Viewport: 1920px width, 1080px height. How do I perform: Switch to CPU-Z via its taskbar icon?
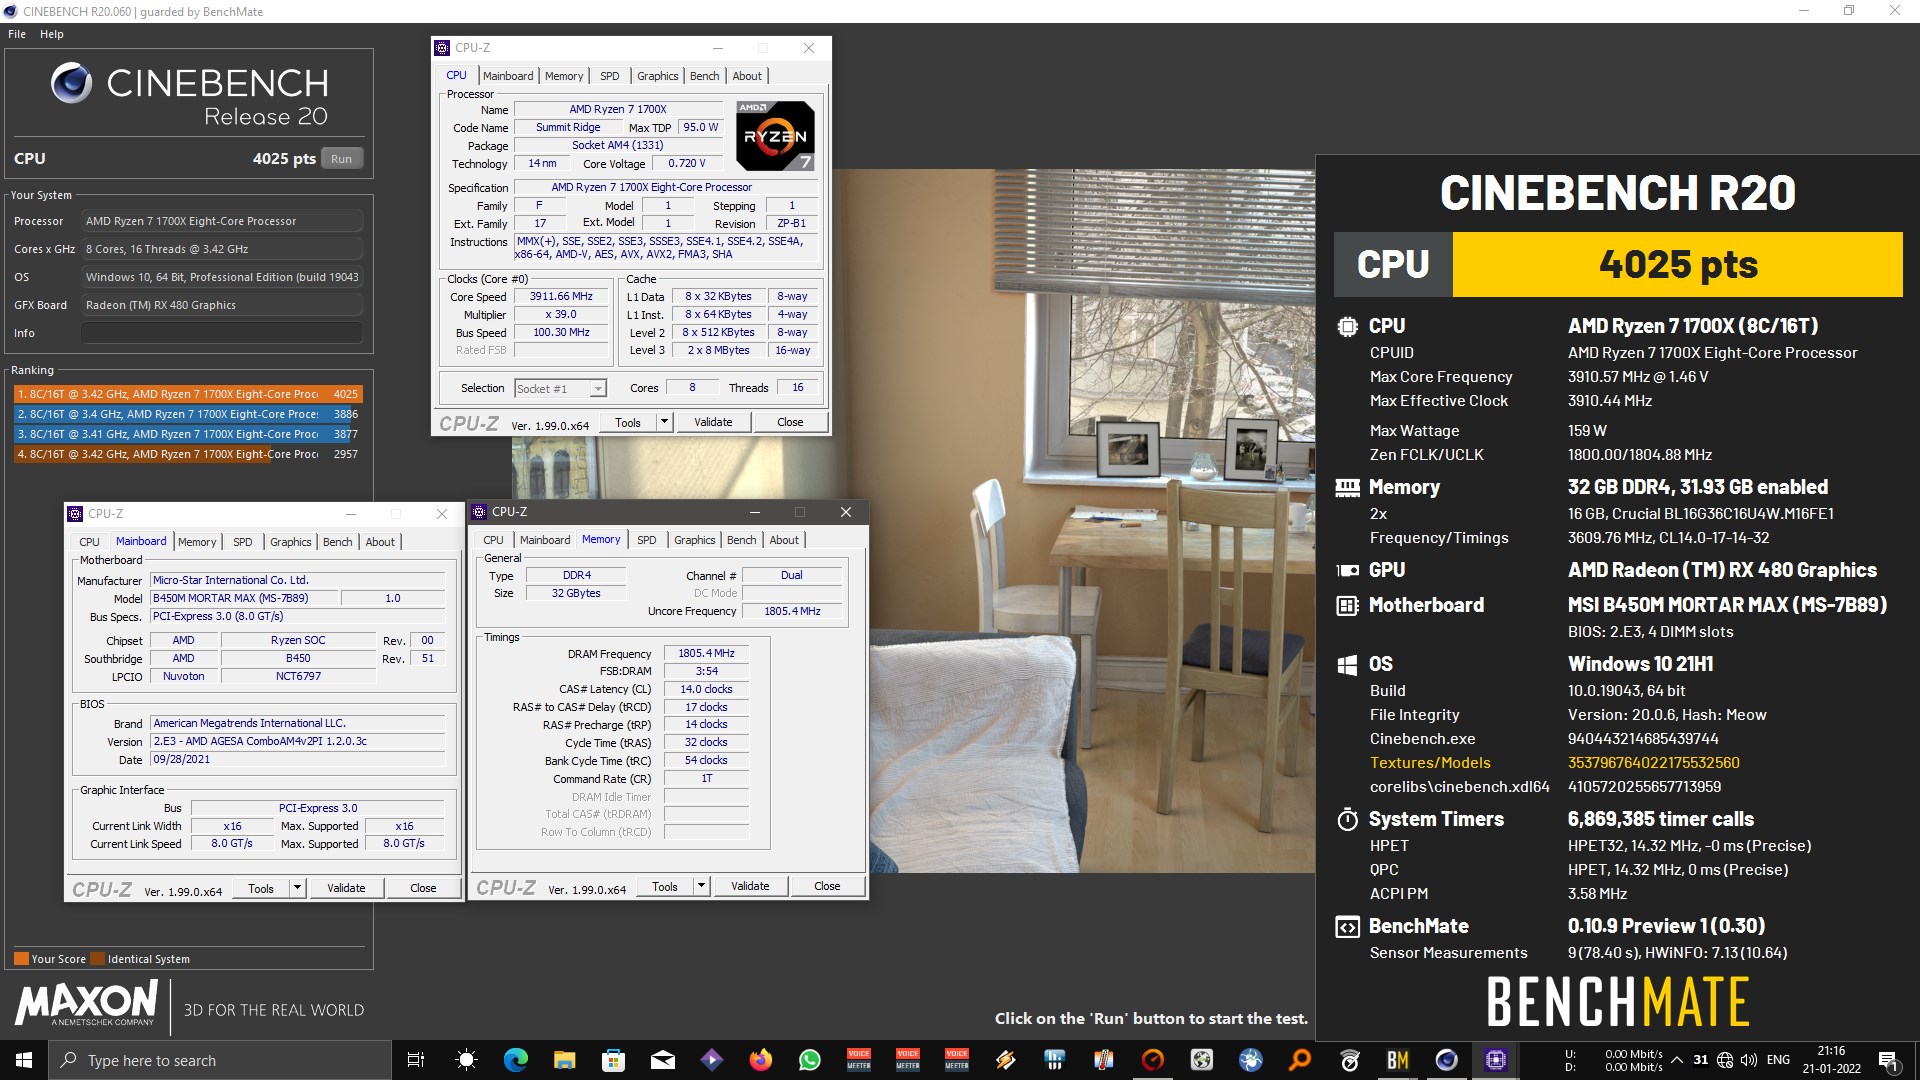(1496, 1060)
